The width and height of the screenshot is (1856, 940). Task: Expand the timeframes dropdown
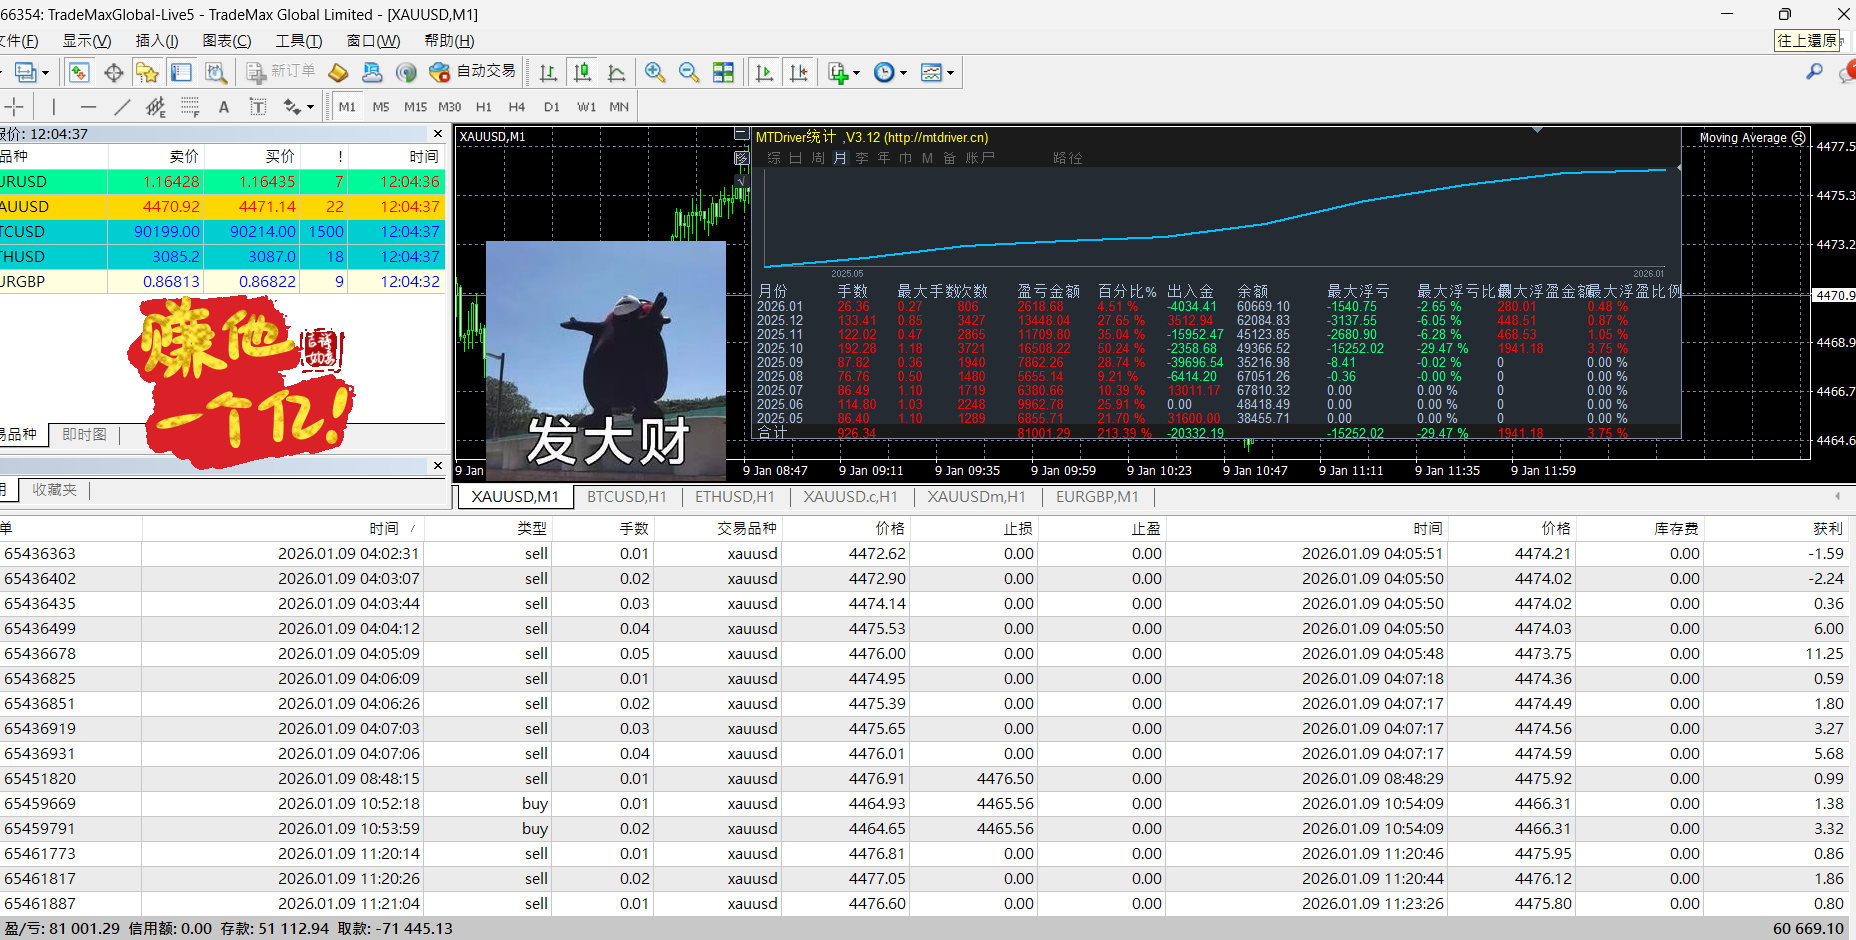pyautogui.click(x=904, y=72)
